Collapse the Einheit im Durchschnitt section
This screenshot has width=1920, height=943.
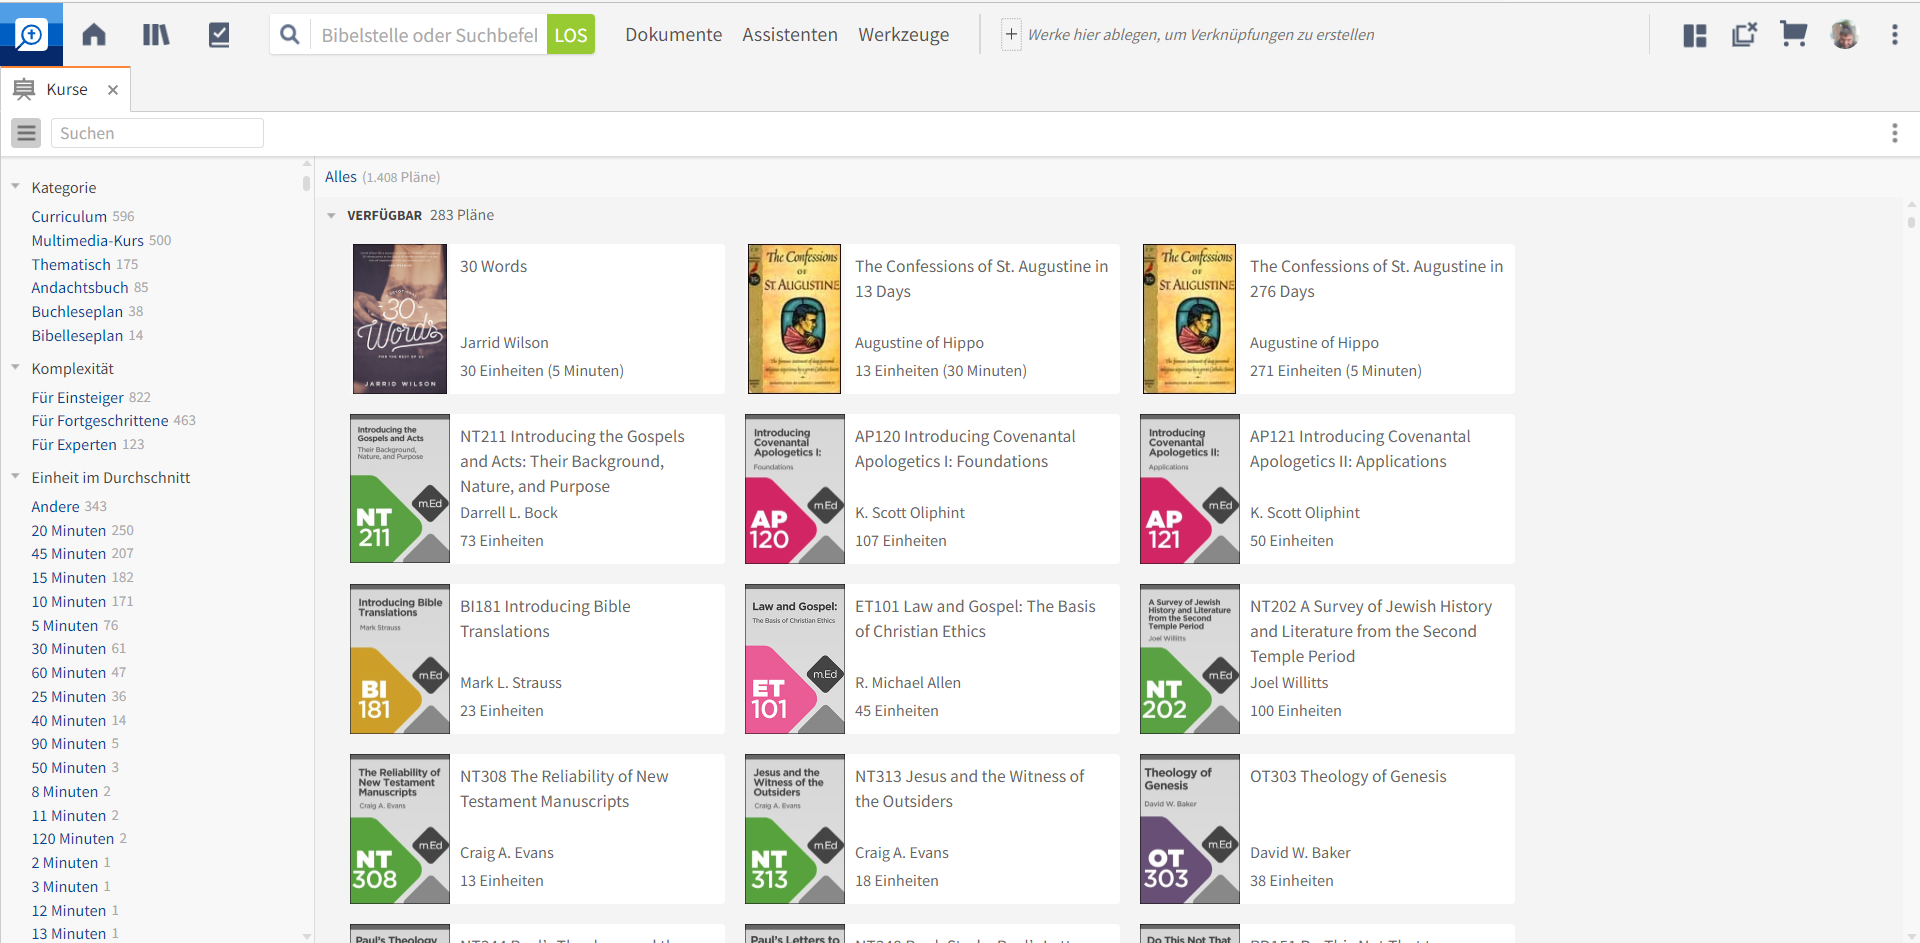(16, 476)
